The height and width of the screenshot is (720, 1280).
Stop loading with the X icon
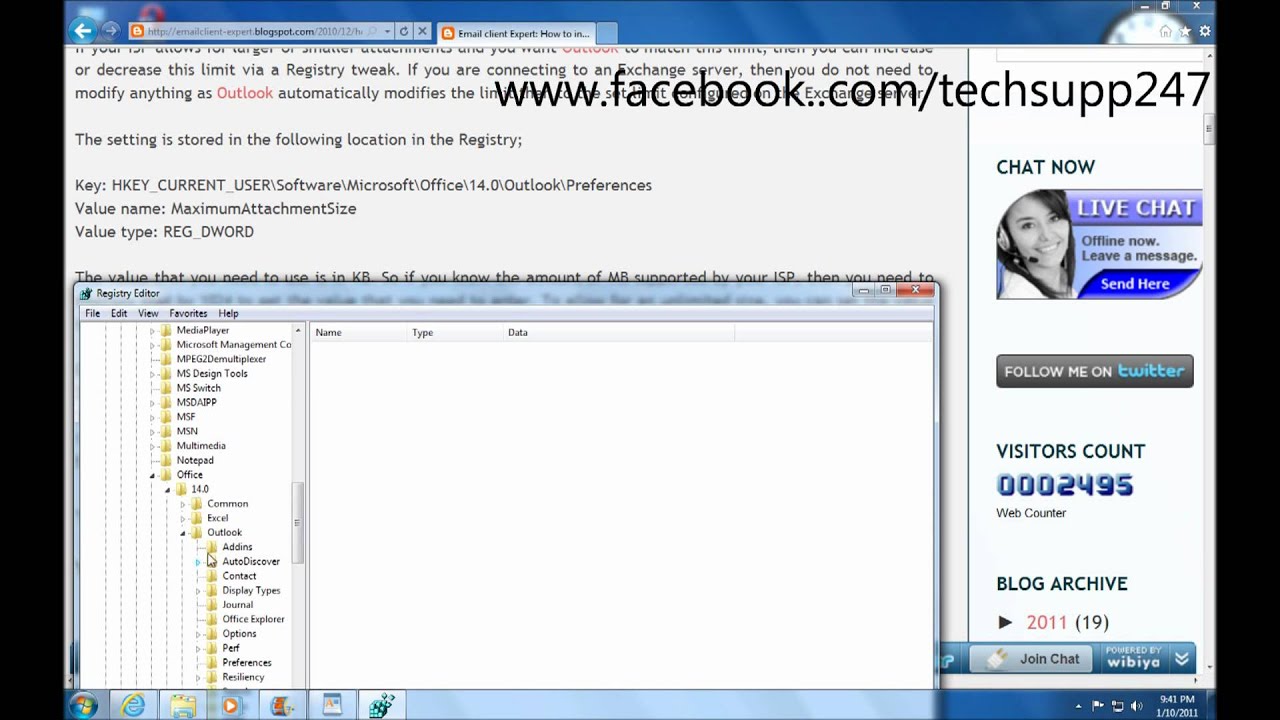pos(421,32)
